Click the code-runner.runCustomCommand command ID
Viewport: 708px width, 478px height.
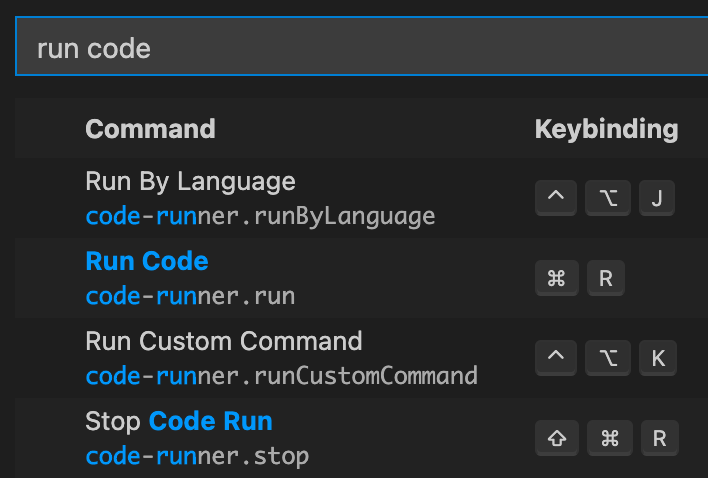(x=281, y=376)
